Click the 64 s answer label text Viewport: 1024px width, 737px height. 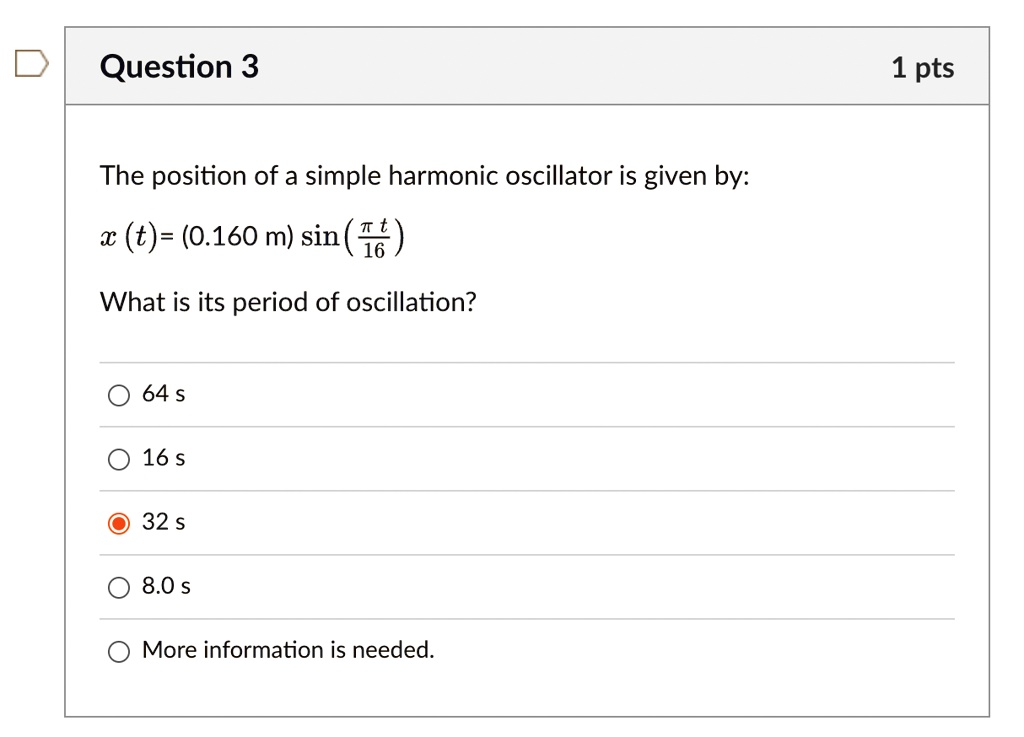[162, 394]
